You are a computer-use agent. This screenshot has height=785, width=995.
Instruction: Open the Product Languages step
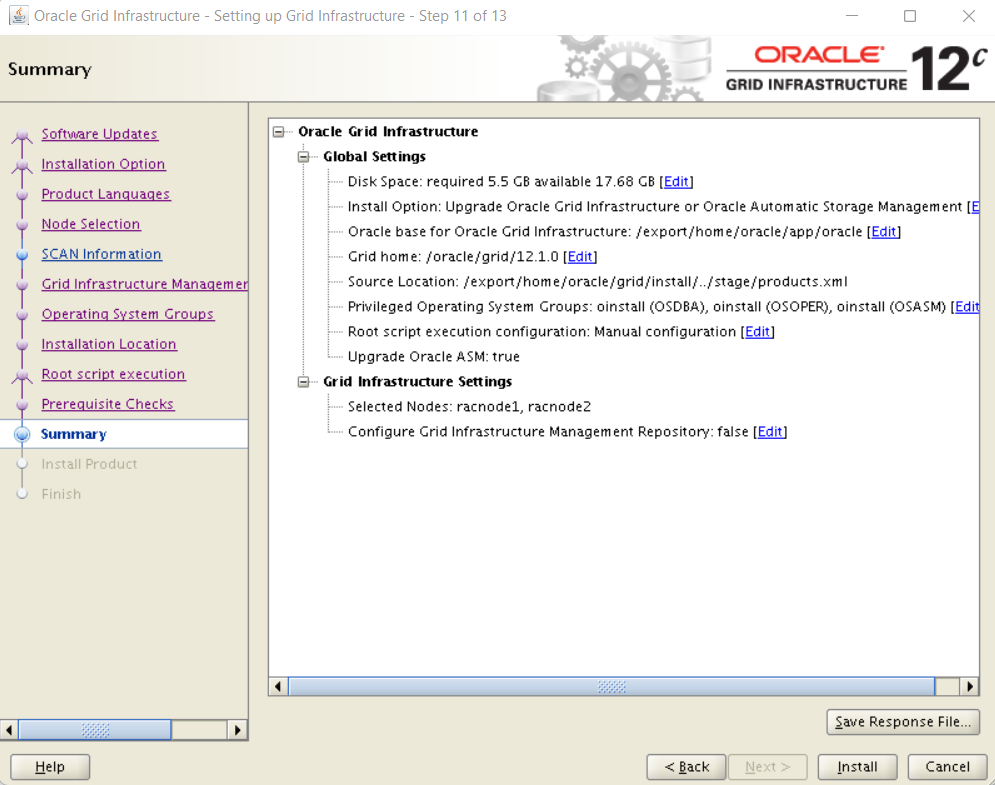106,194
